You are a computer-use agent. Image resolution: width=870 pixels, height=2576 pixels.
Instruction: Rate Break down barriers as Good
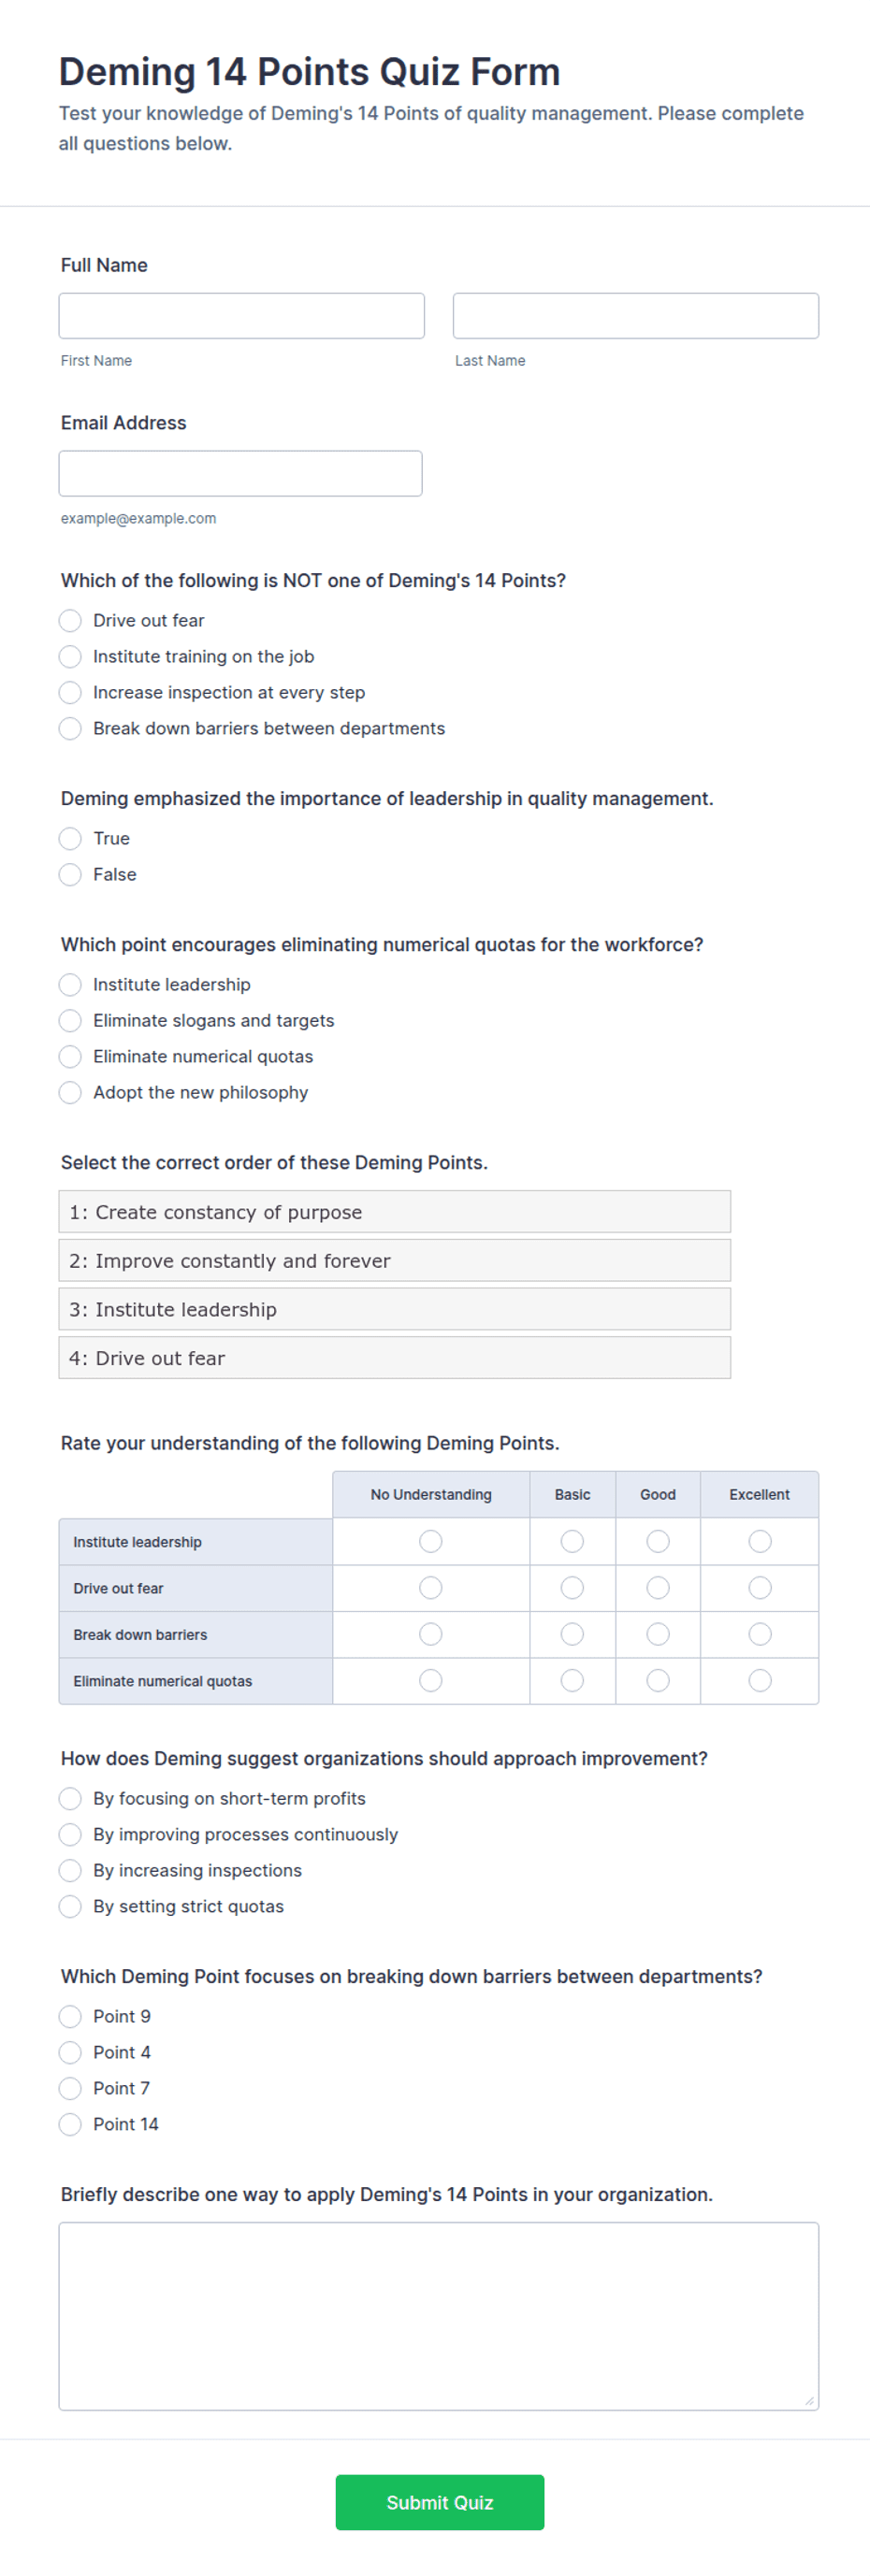(657, 1634)
